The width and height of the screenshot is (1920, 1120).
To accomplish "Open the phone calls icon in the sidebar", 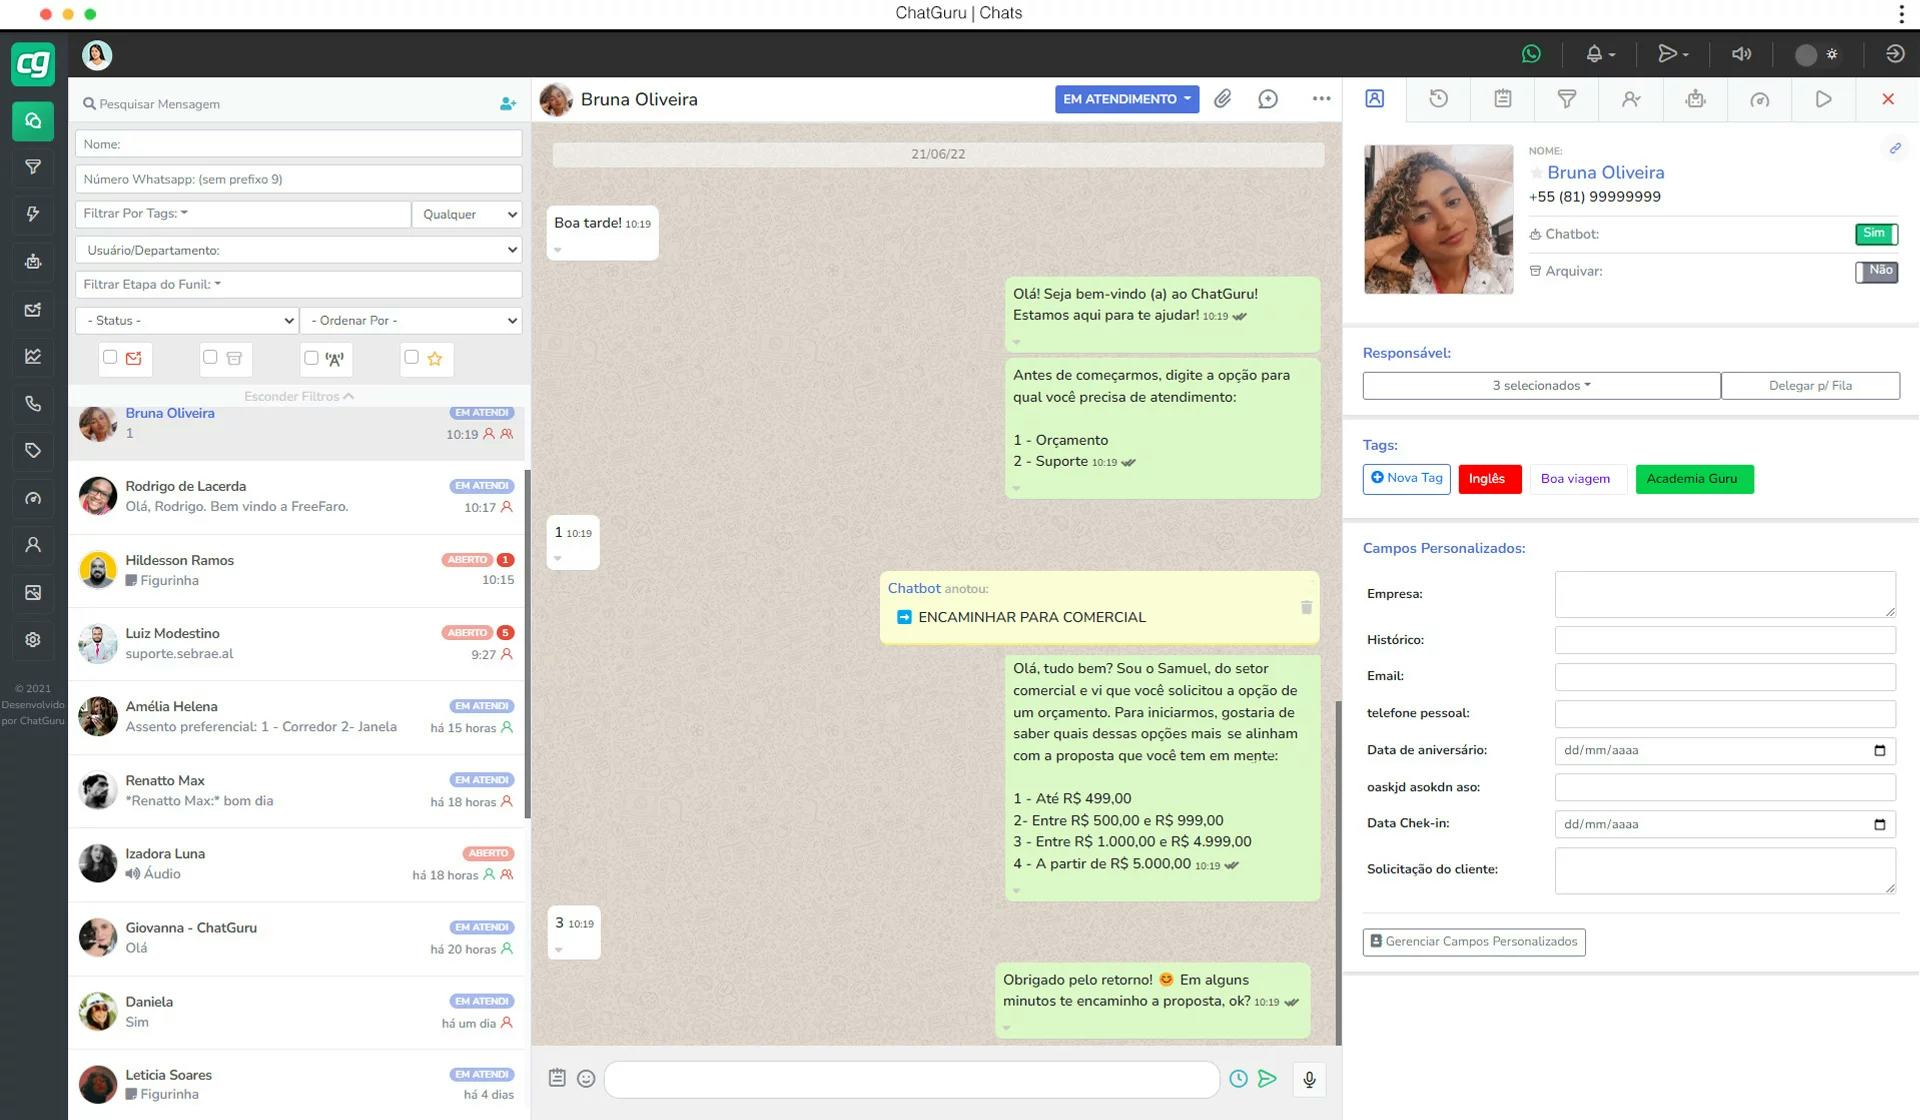I will tap(33, 403).
